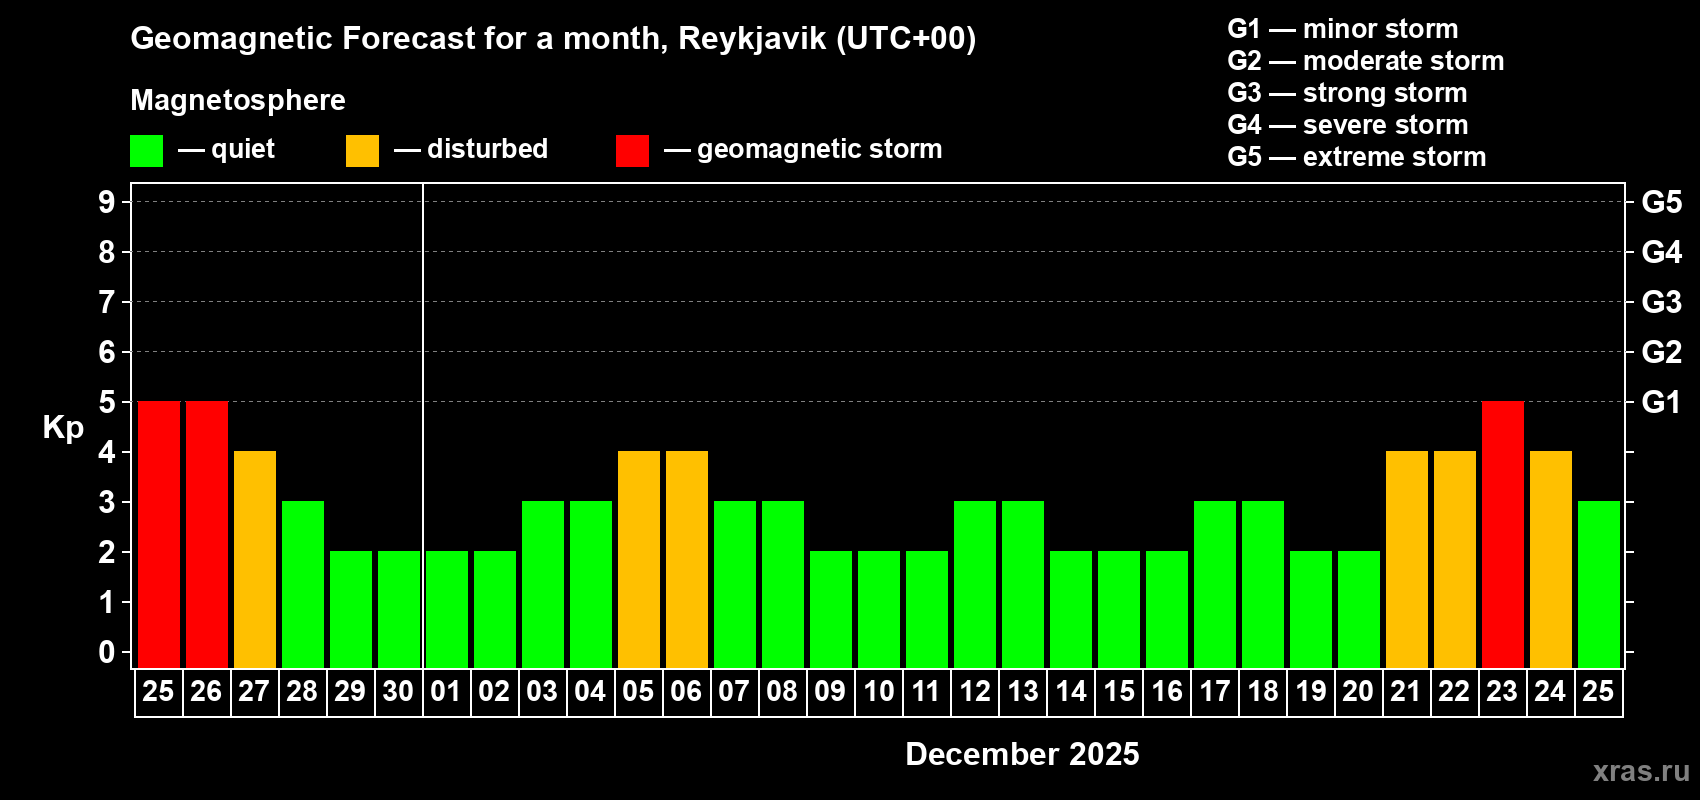The width and height of the screenshot is (1700, 800).
Task: Click the December 2025 month label
Action: [1022, 754]
